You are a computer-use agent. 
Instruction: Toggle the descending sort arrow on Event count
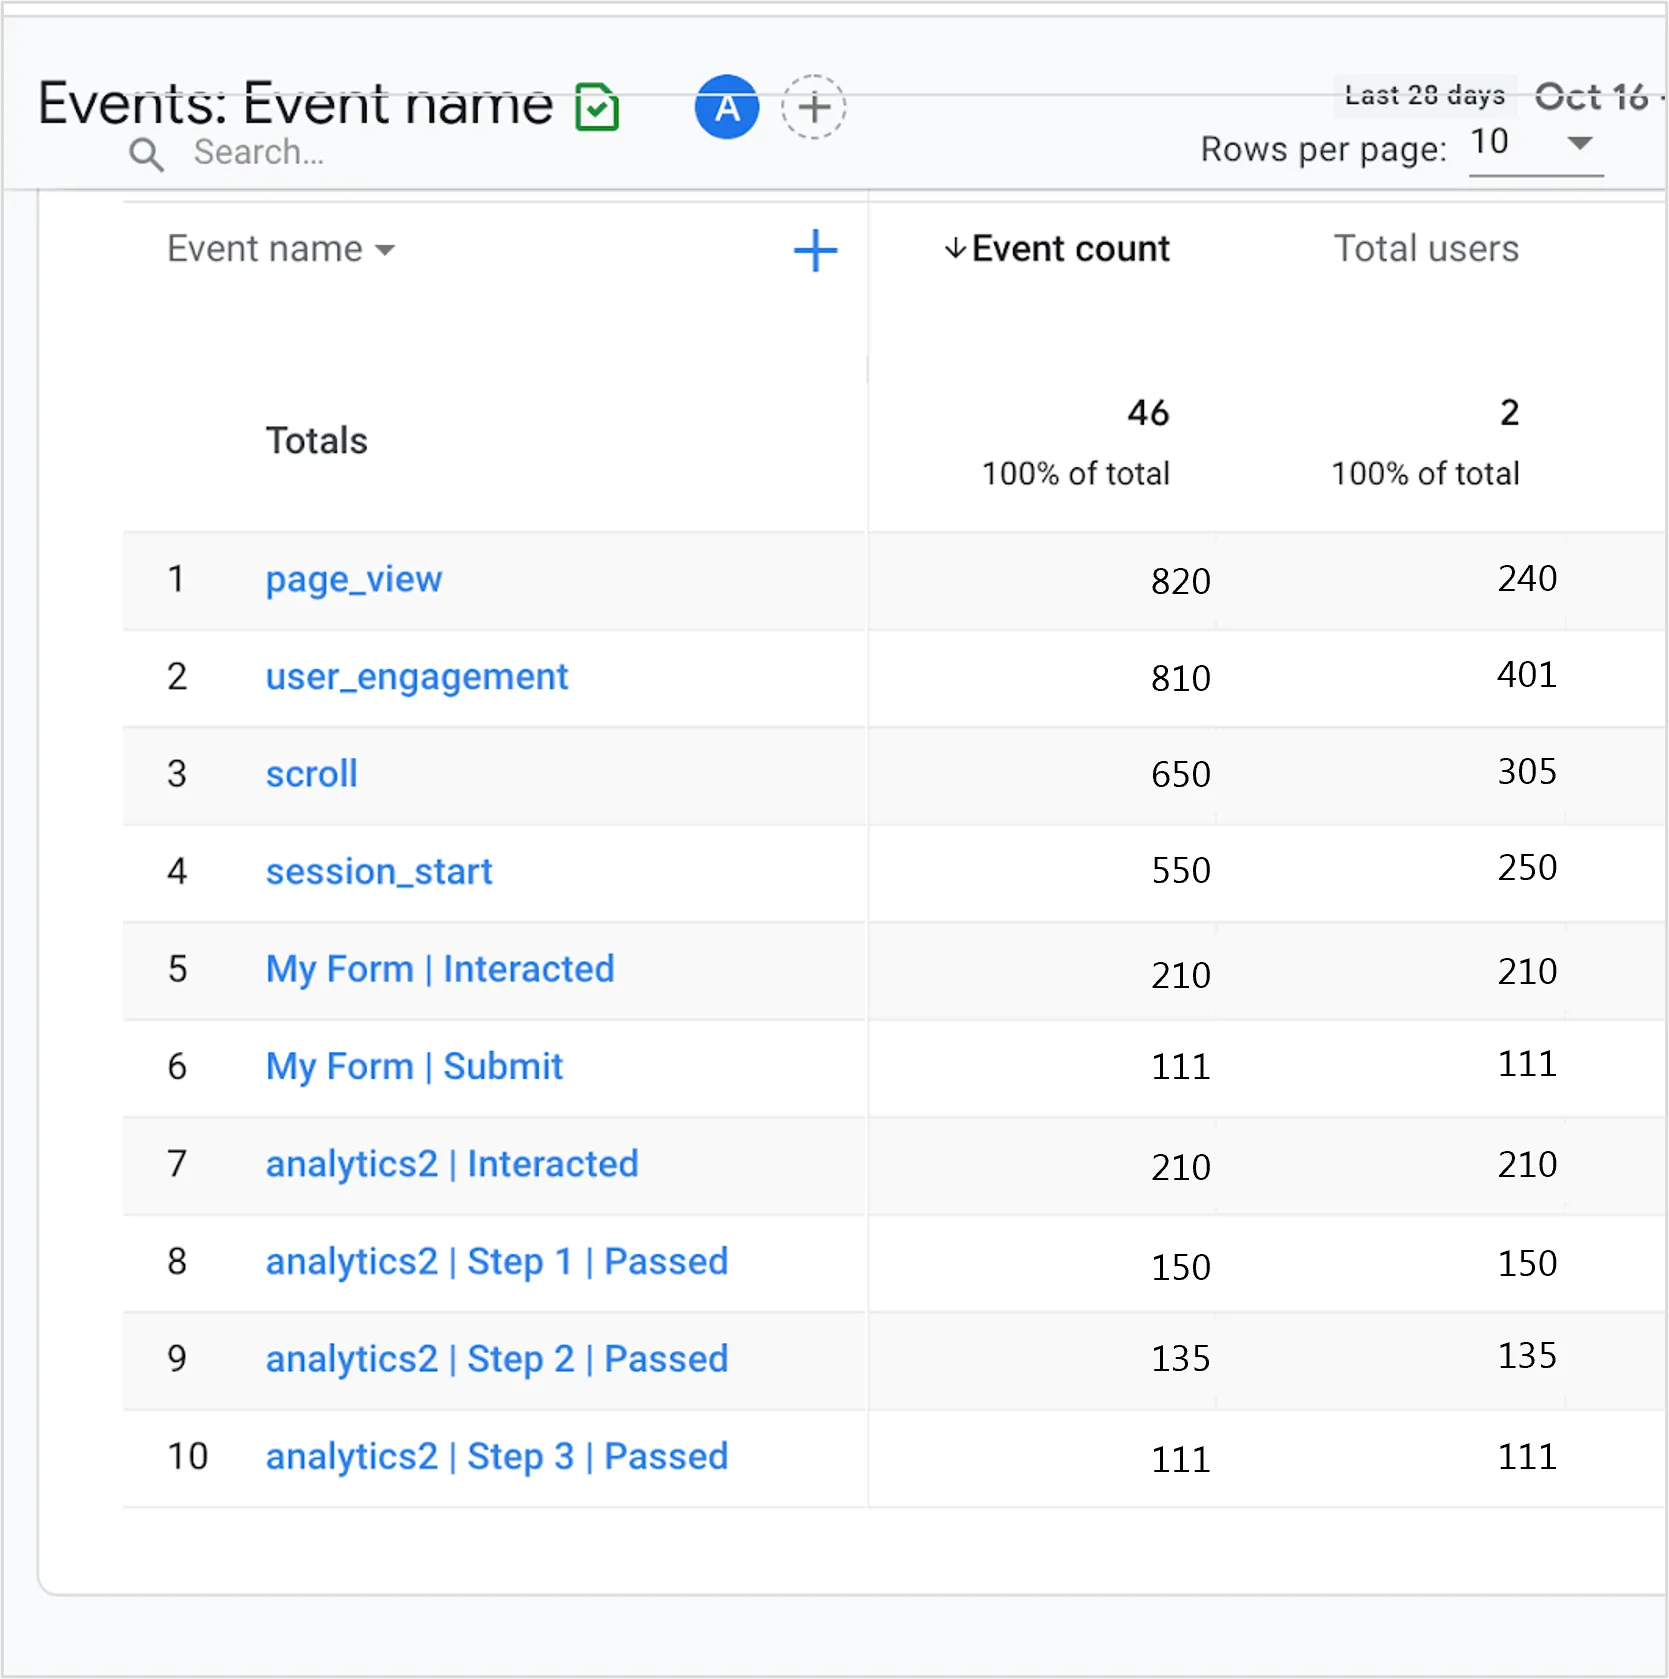click(x=955, y=249)
